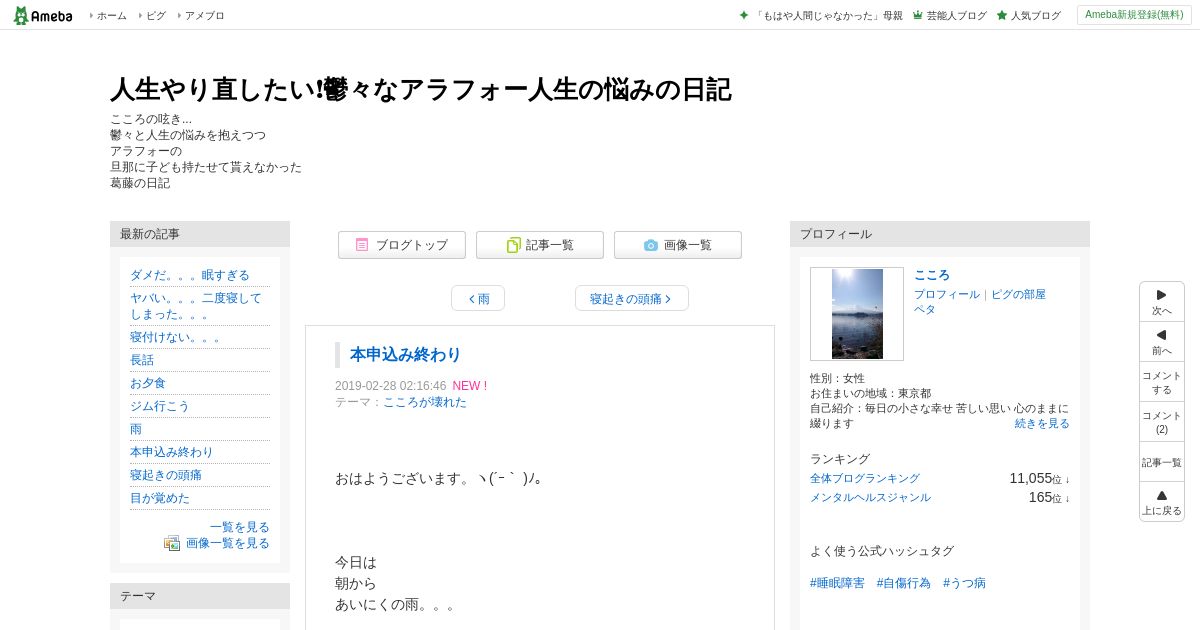Click コメントする in floating panel
Image resolution: width=1200 pixels, height=630 pixels.
(1162, 382)
